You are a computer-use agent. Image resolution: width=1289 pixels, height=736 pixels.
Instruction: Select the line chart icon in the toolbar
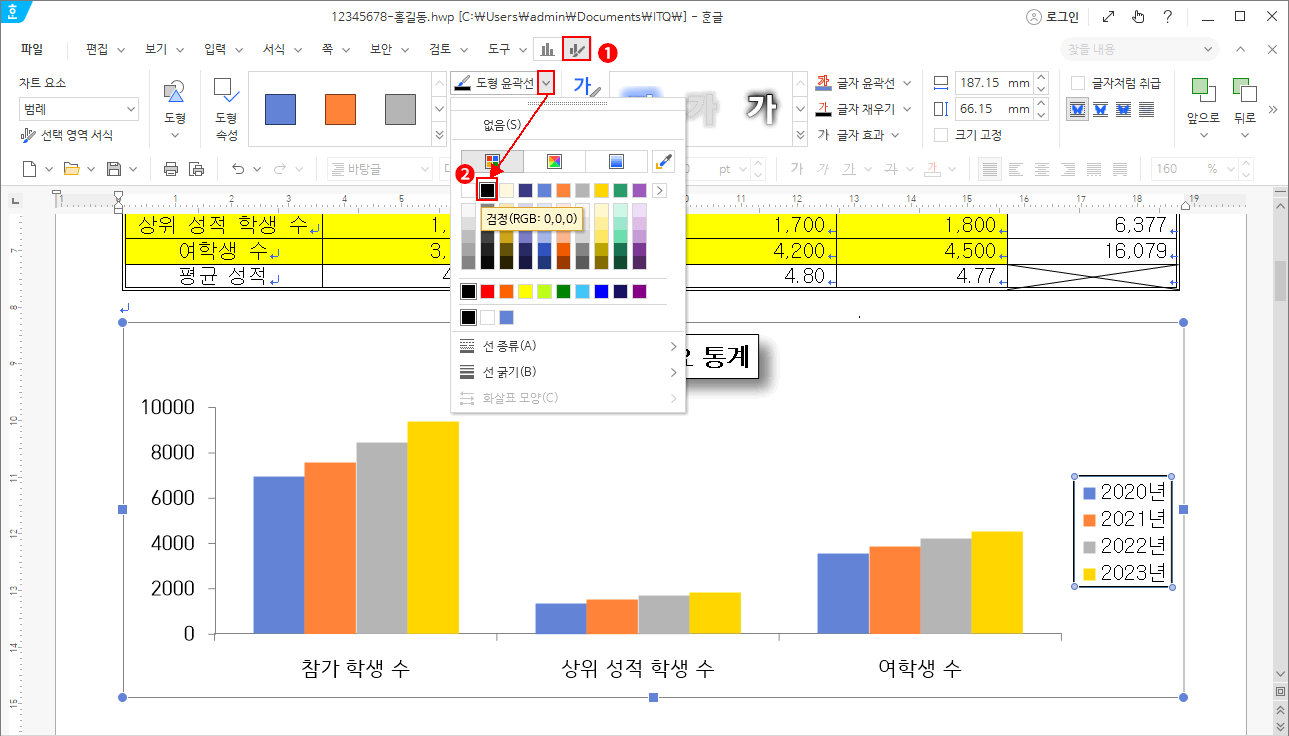point(575,48)
